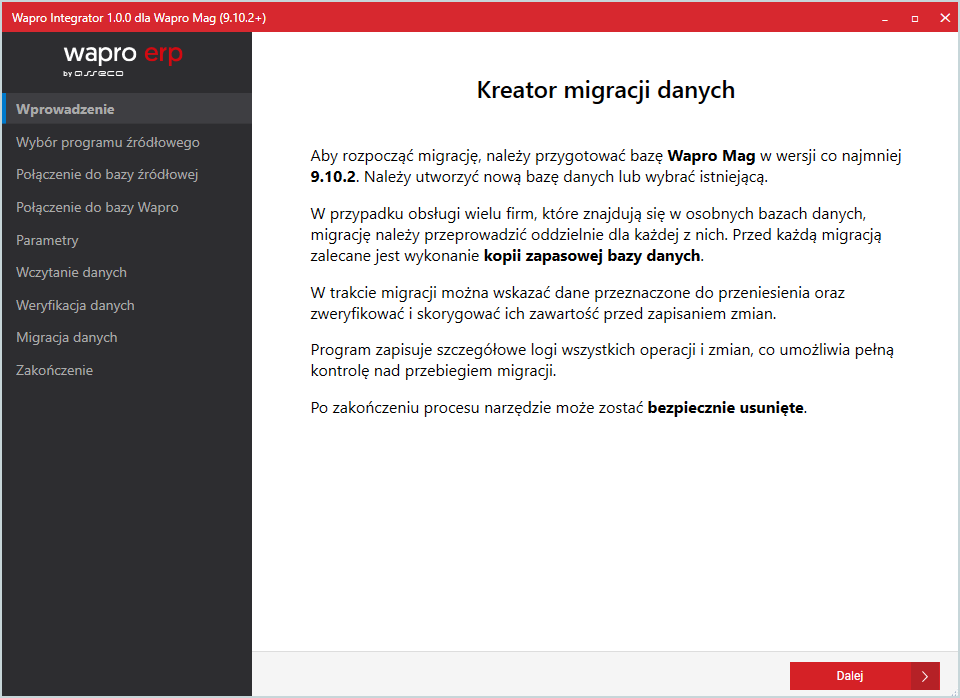Viewport: 960px width, 698px height.
Task: Click the minimize icon in the title bar
Action: pyautogui.click(x=884, y=17)
